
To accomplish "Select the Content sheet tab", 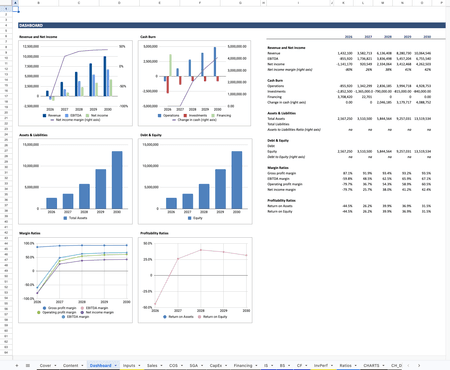I will point(70,366).
